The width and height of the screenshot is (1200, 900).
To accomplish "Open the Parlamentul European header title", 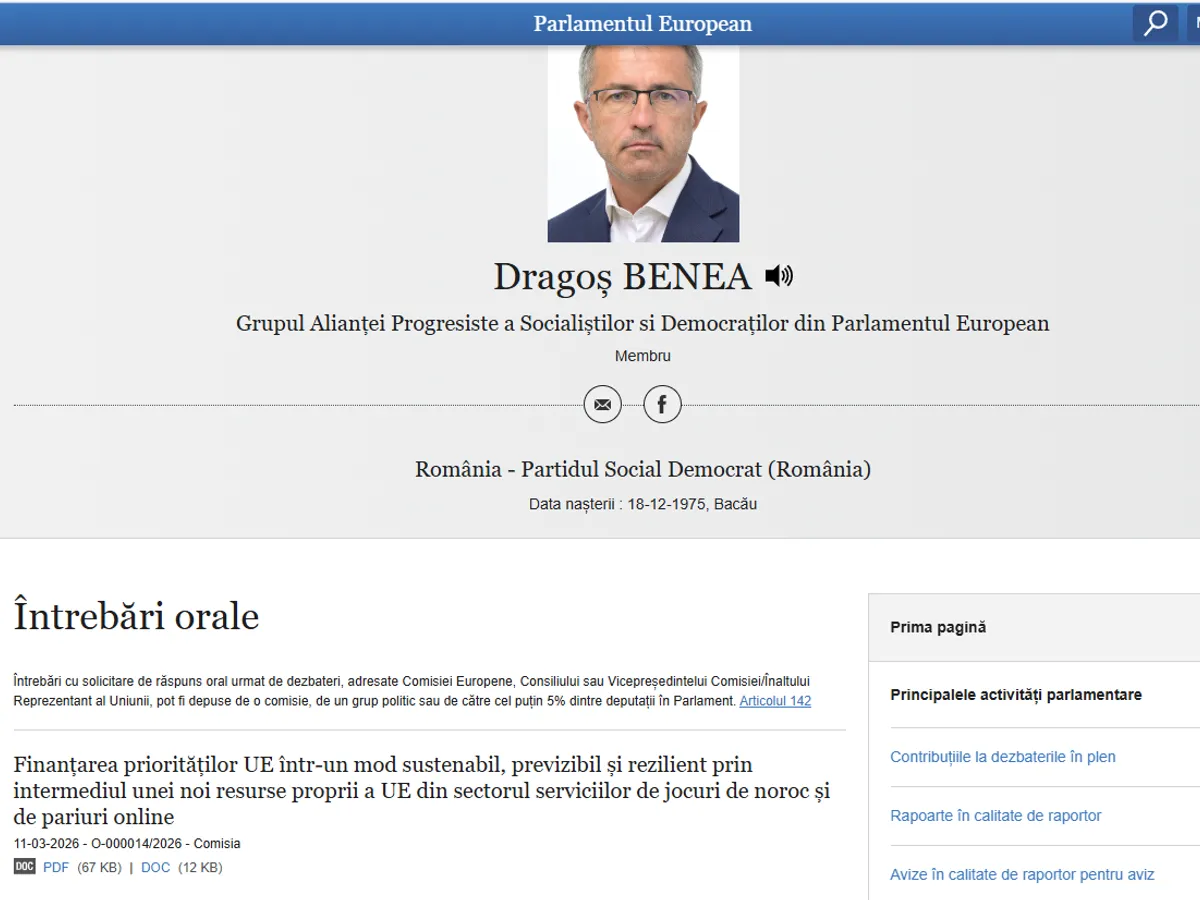I will coord(642,23).
